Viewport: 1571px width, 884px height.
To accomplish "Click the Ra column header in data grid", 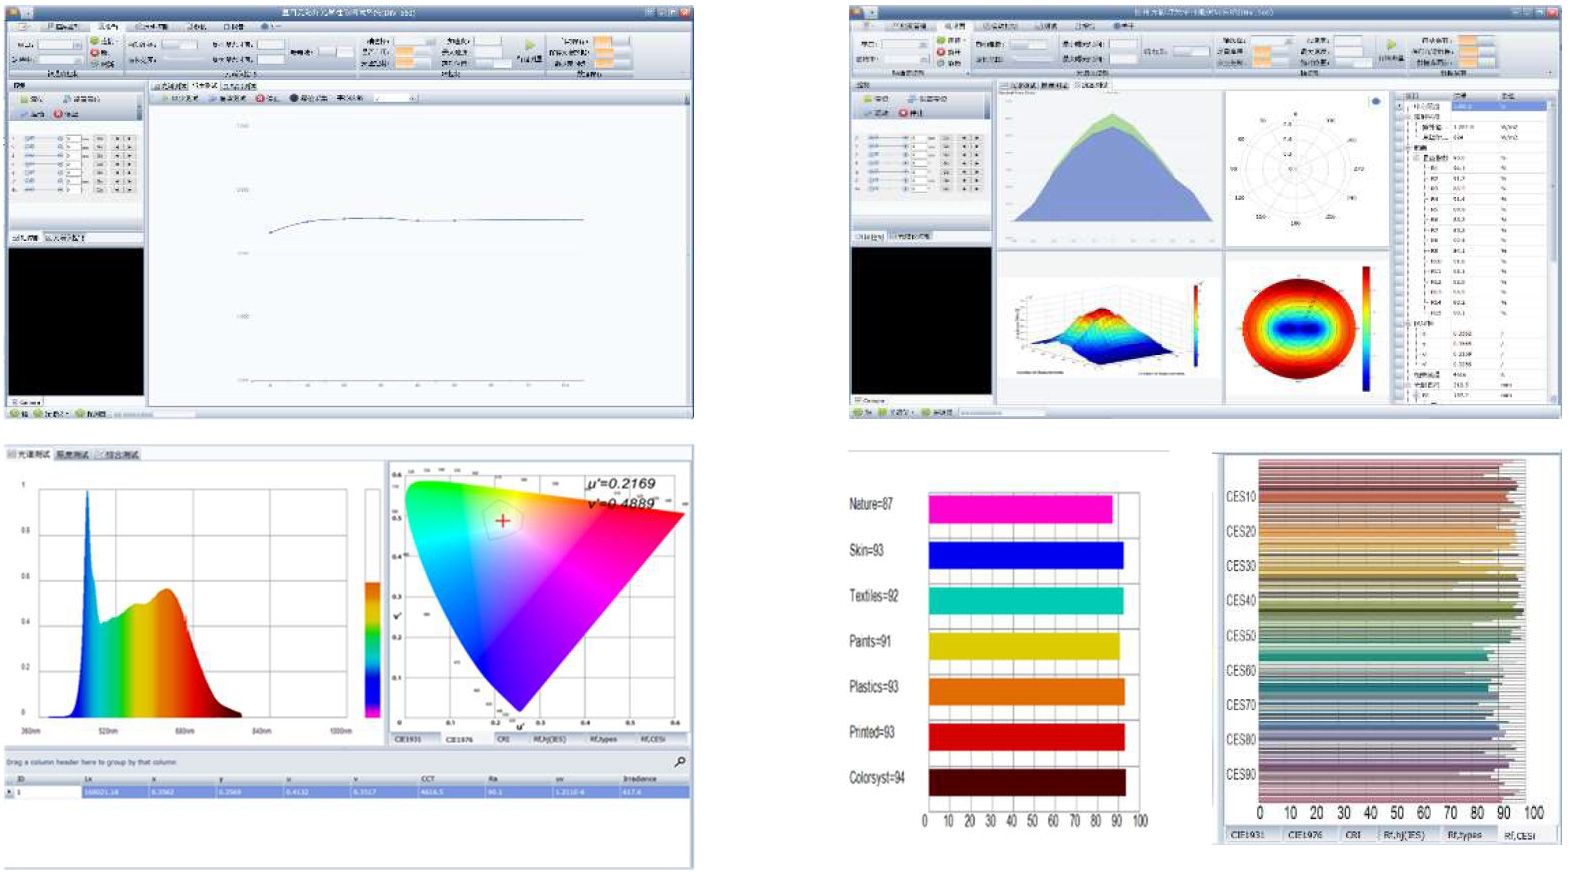I will 493,778.
